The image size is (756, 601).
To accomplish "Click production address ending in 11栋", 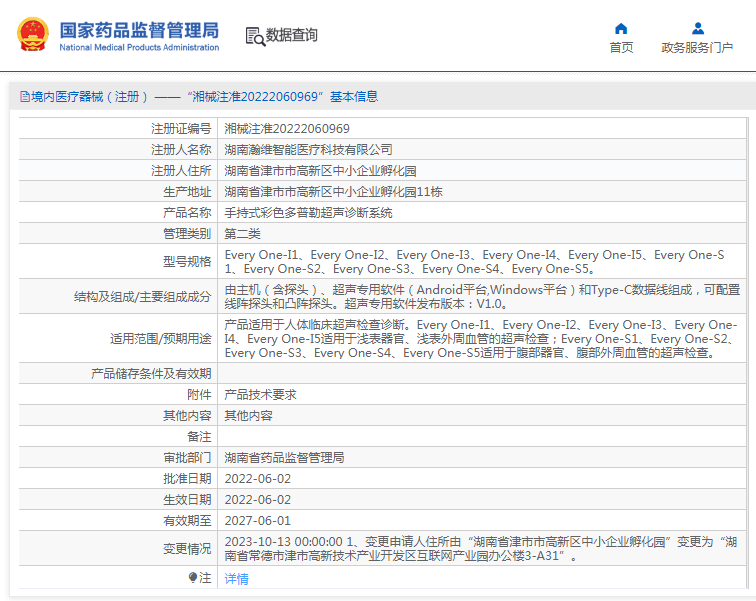I will (x=334, y=192).
